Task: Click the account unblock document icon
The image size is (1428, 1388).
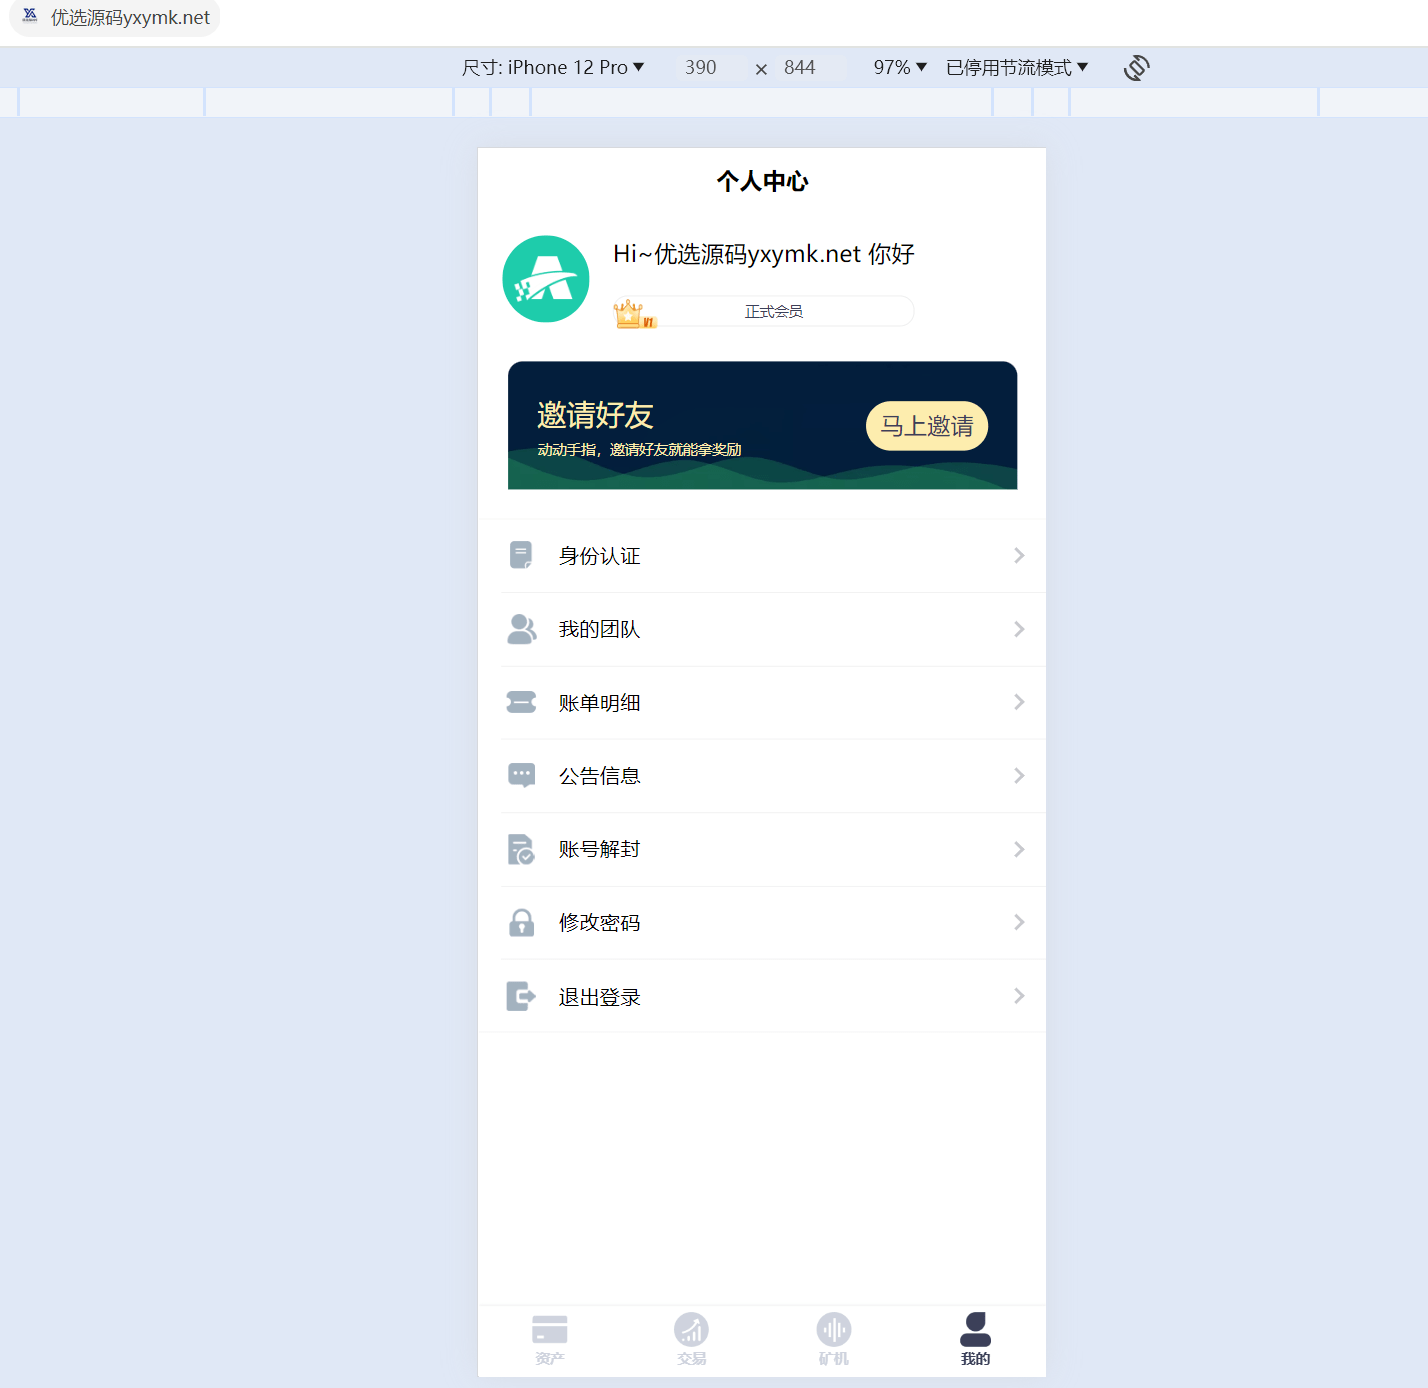Action: point(521,849)
